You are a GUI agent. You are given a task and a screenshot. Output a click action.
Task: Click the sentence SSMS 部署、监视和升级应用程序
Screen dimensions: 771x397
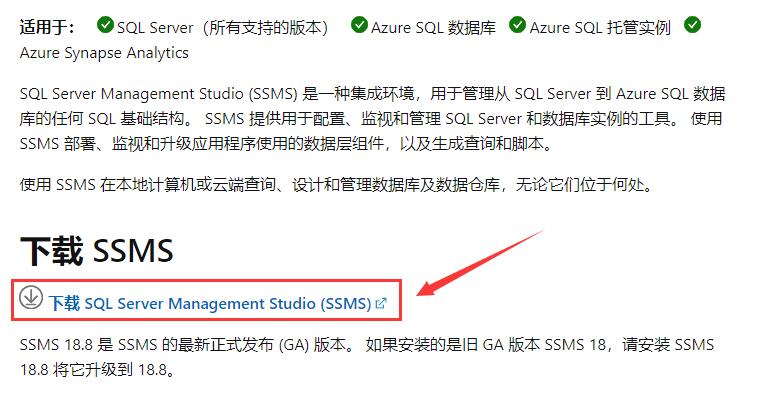click(x=286, y=144)
